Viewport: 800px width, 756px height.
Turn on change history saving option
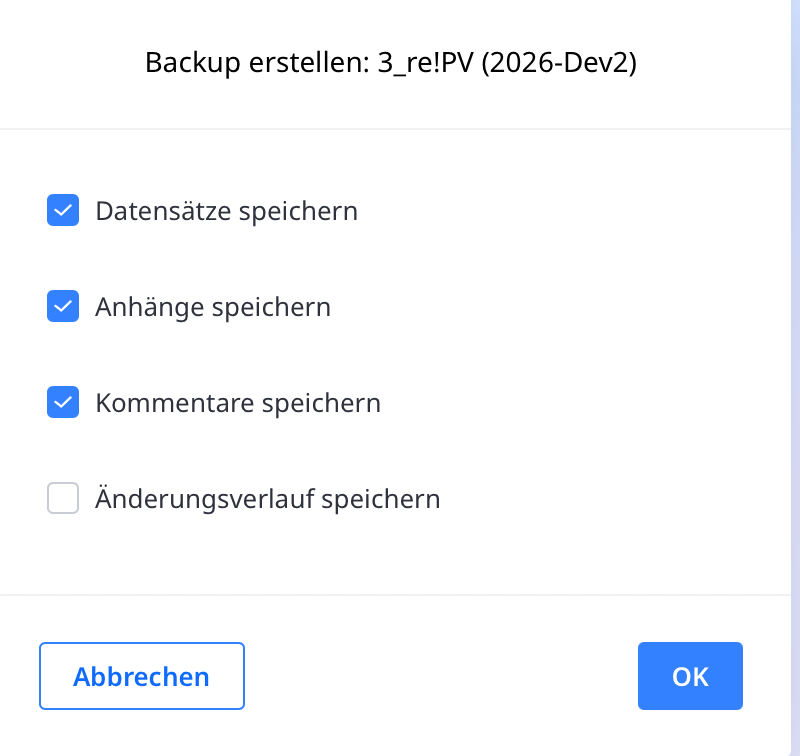(x=63, y=498)
